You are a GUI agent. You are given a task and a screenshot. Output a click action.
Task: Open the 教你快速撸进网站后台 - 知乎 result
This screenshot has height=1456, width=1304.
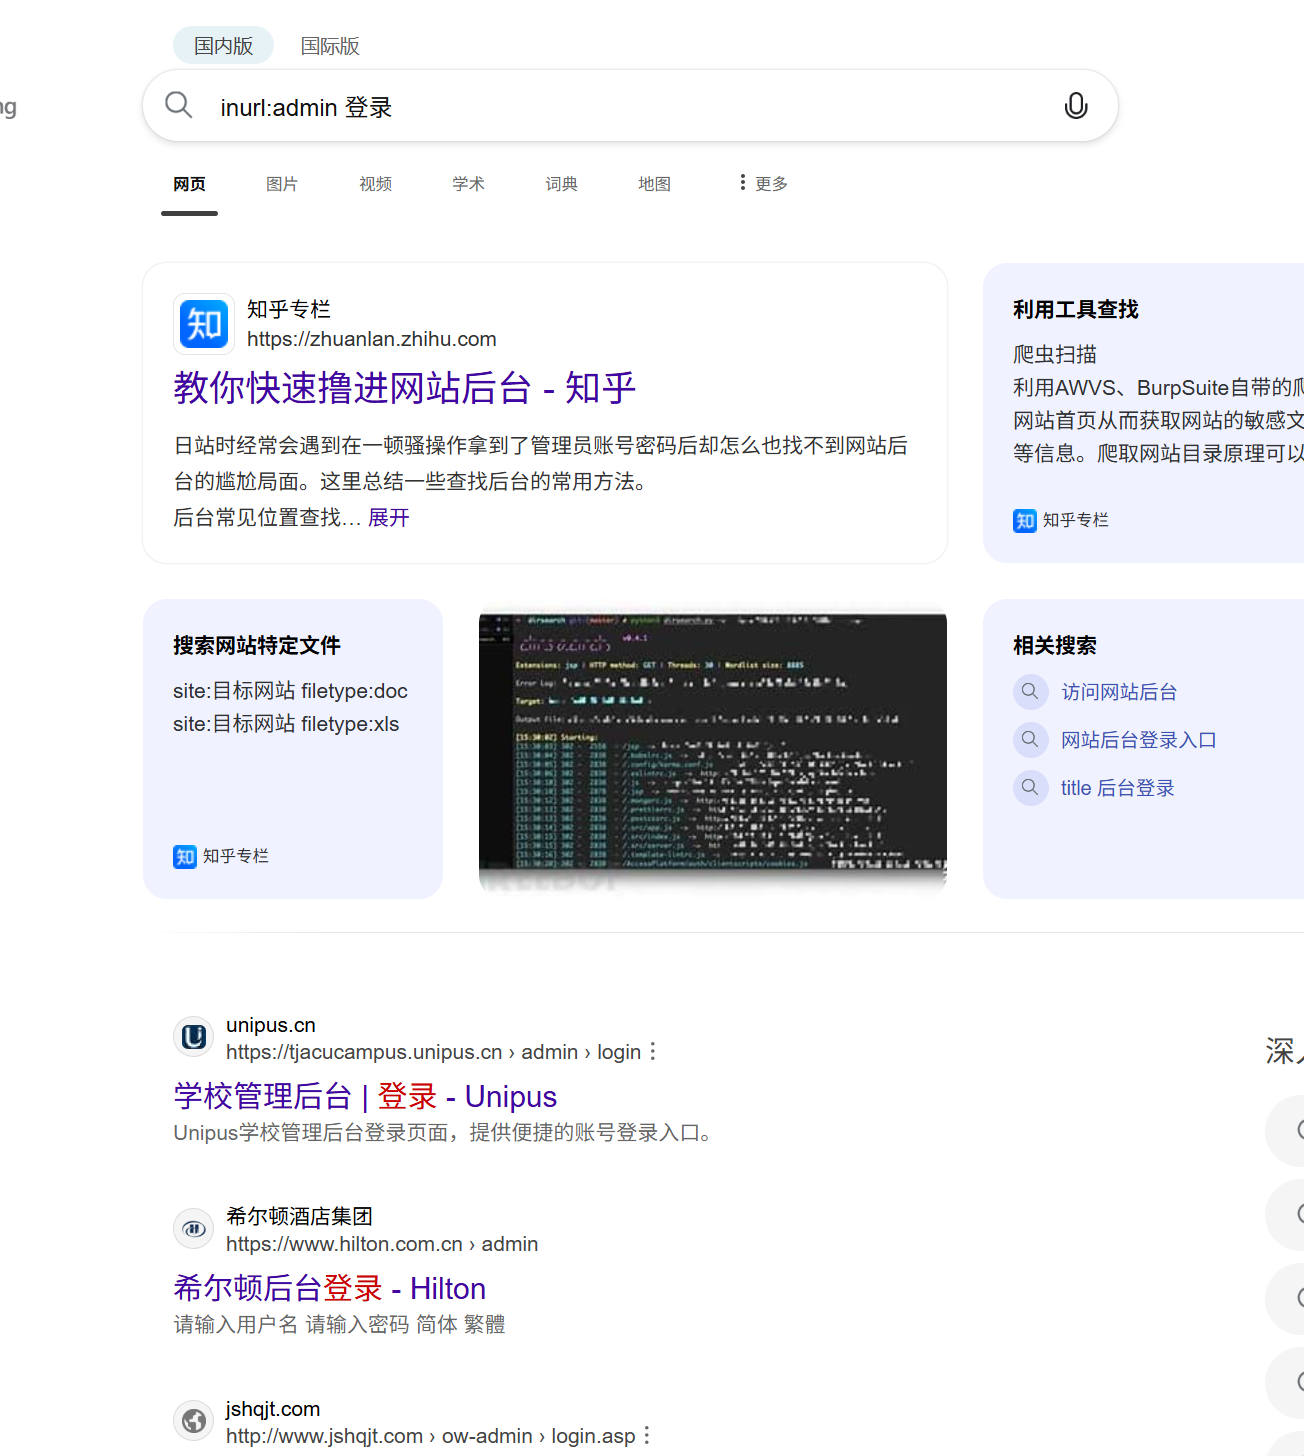pyautogui.click(x=404, y=388)
